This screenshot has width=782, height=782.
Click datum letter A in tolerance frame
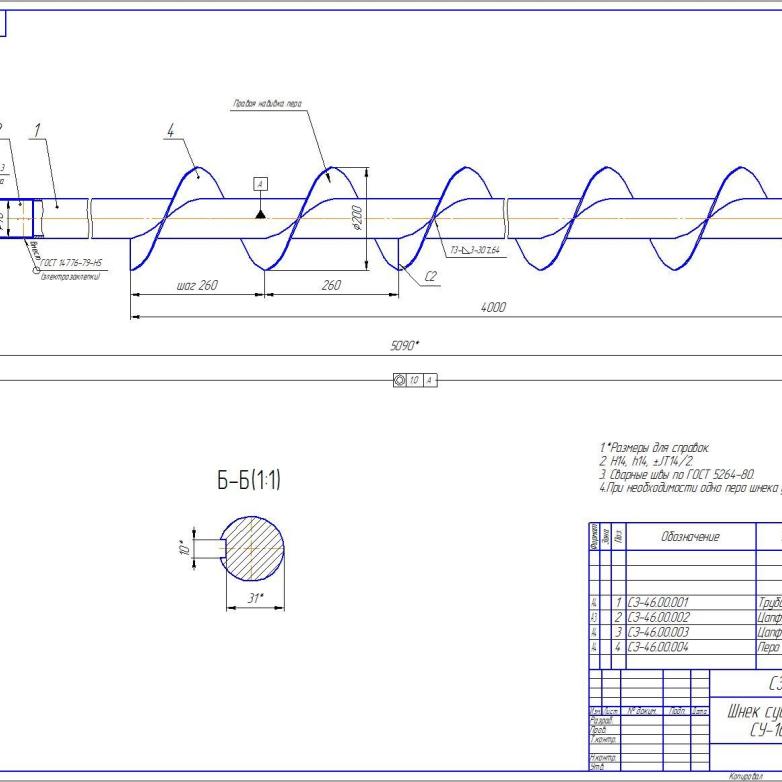pyautogui.click(x=430, y=381)
